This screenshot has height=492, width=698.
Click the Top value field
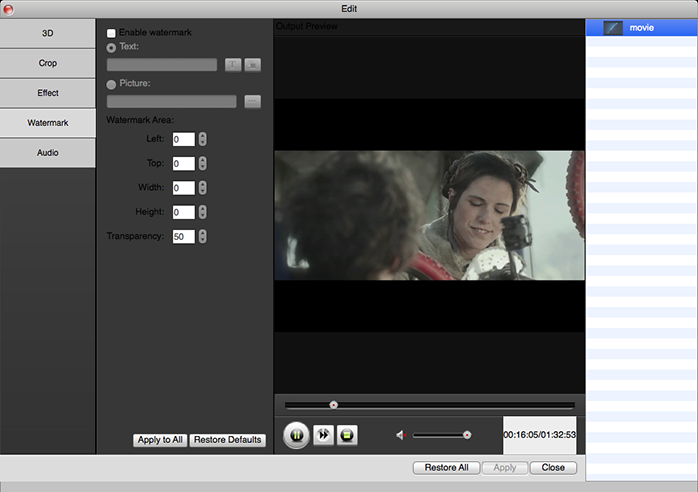point(184,163)
